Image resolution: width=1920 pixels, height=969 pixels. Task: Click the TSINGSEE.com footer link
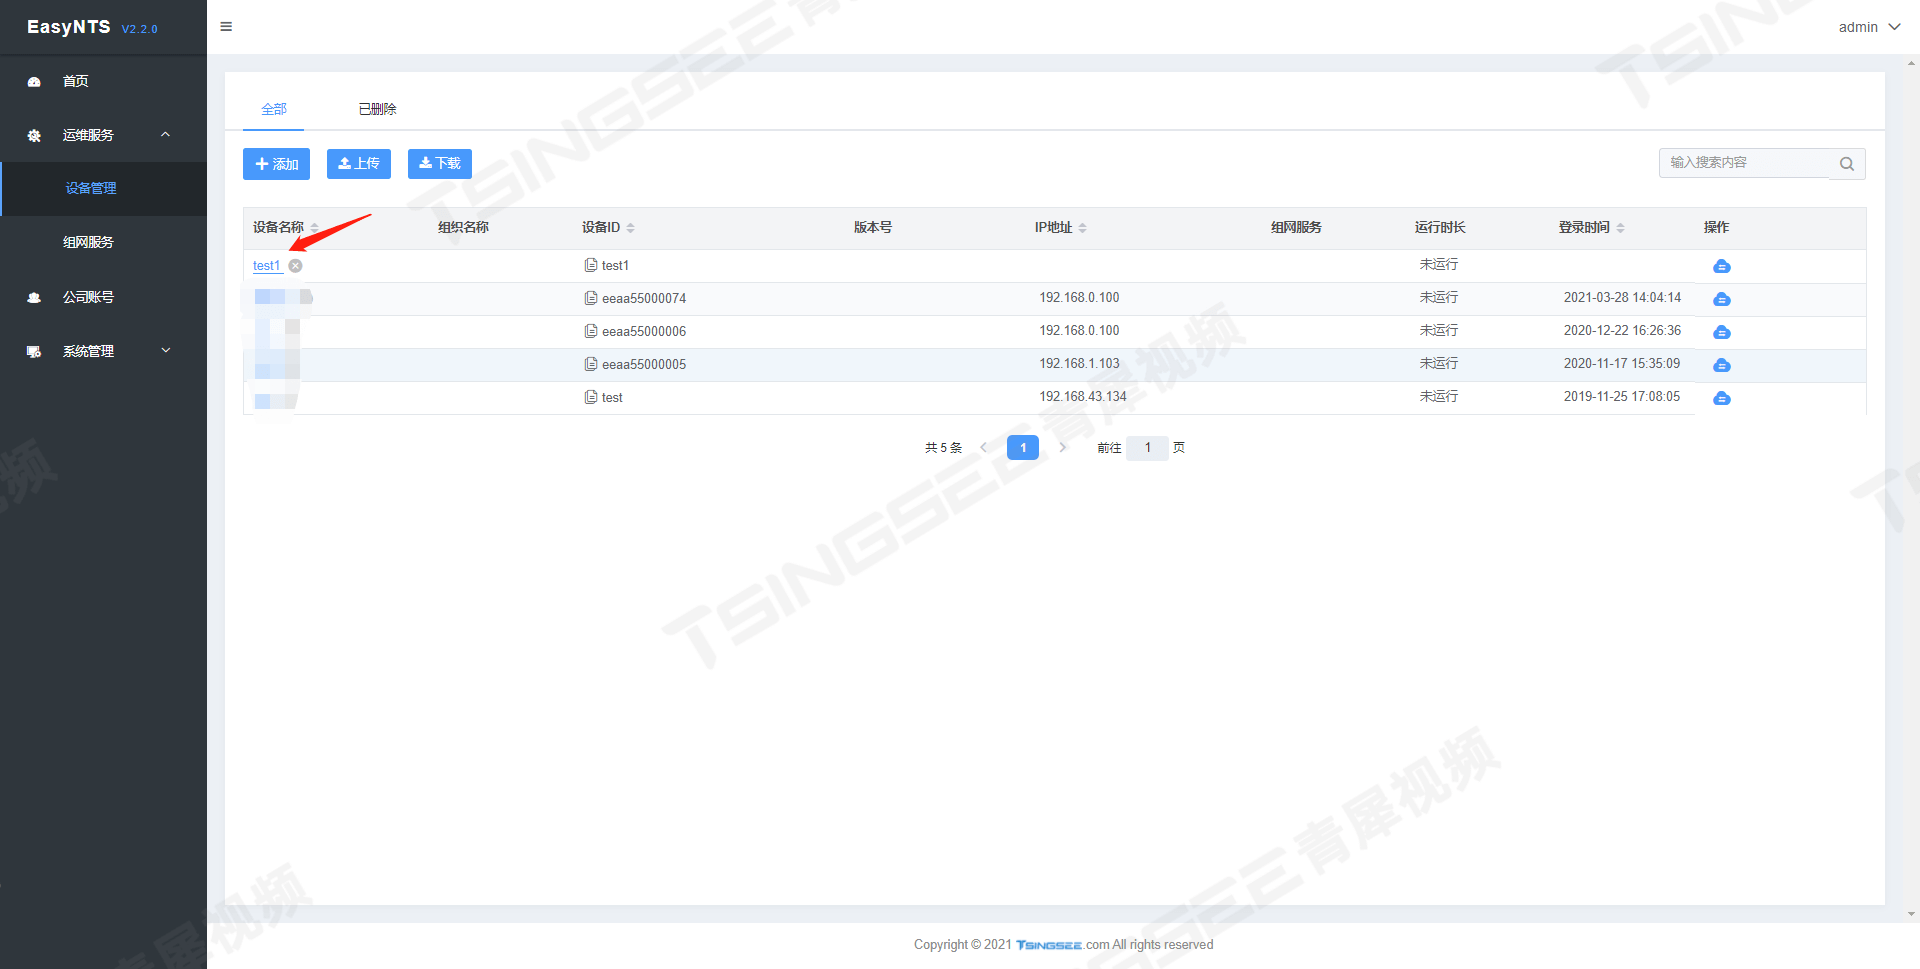tap(1063, 945)
